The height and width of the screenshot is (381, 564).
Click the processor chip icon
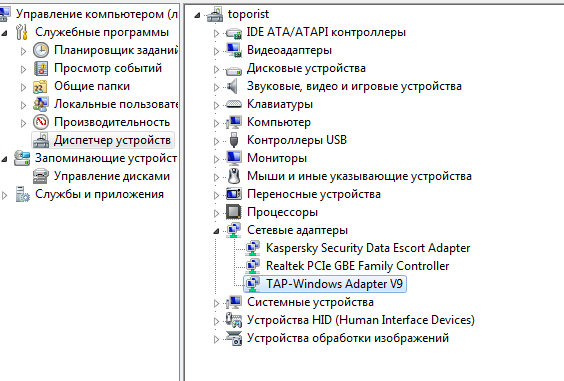point(234,212)
